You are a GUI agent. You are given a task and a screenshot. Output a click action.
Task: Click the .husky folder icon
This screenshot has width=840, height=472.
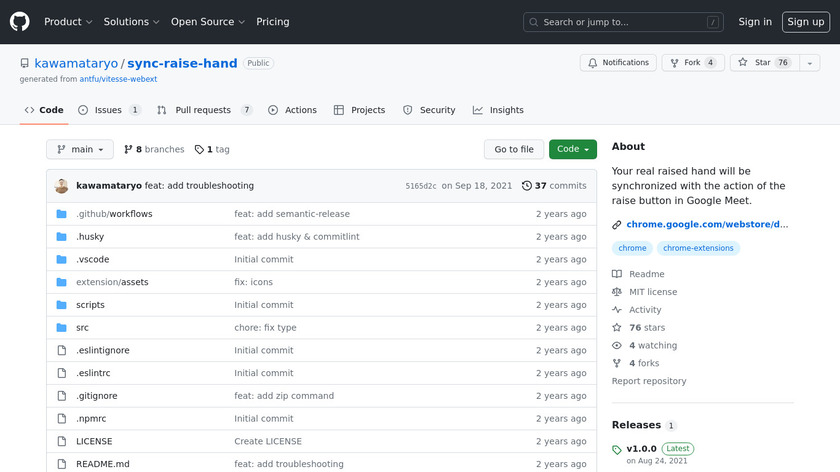[62, 237]
